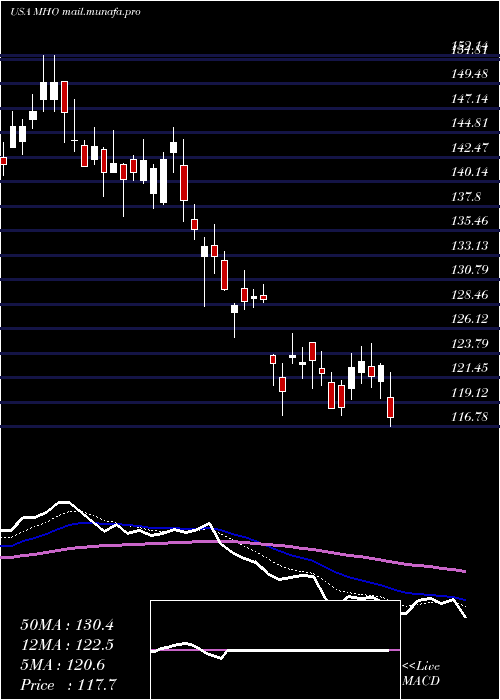Click the 130.79 price axis label

pos(469,270)
